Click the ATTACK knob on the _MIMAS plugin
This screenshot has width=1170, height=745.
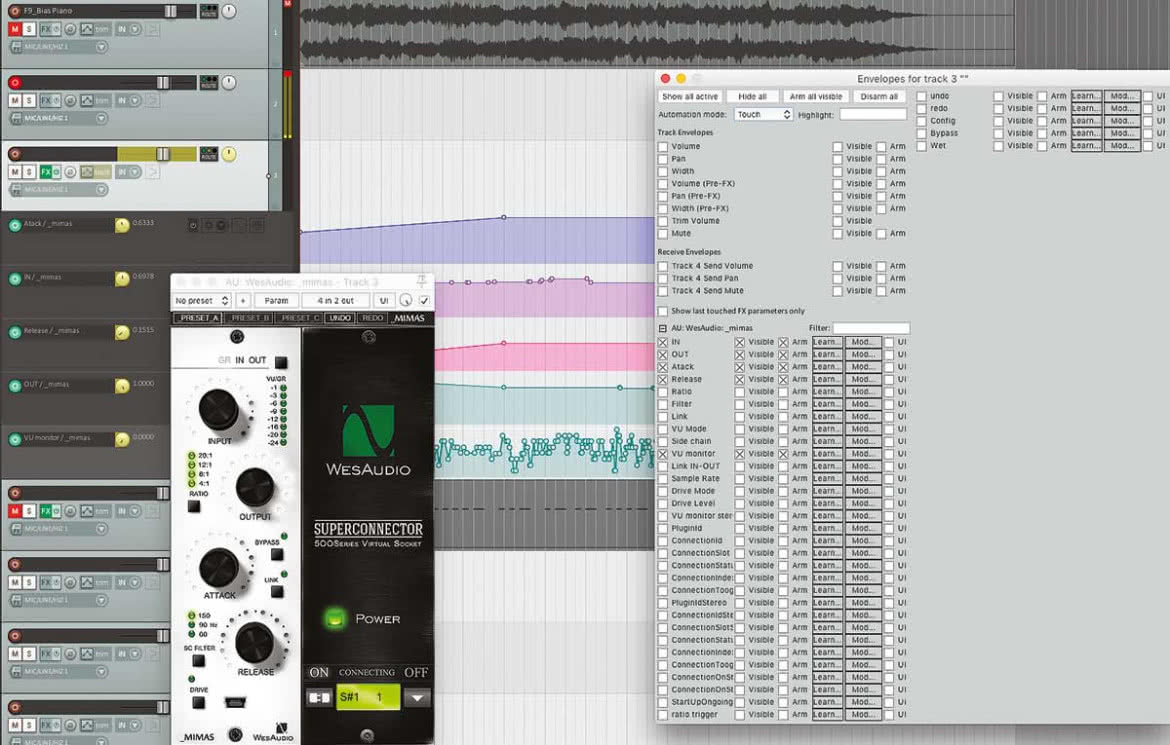point(219,567)
